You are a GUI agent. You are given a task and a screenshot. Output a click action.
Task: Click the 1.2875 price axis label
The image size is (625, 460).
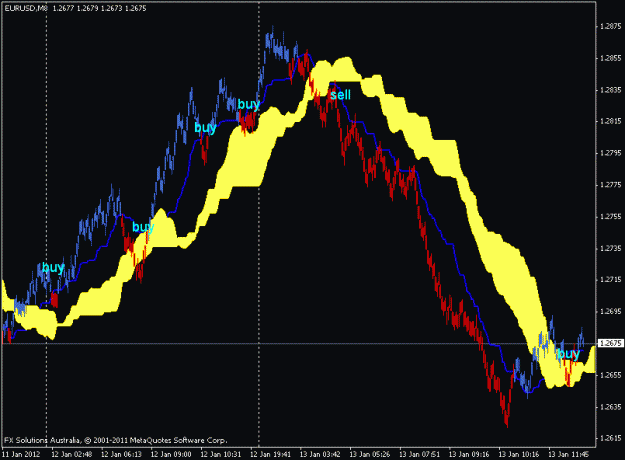pyautogui.click(x=610, y=27)
